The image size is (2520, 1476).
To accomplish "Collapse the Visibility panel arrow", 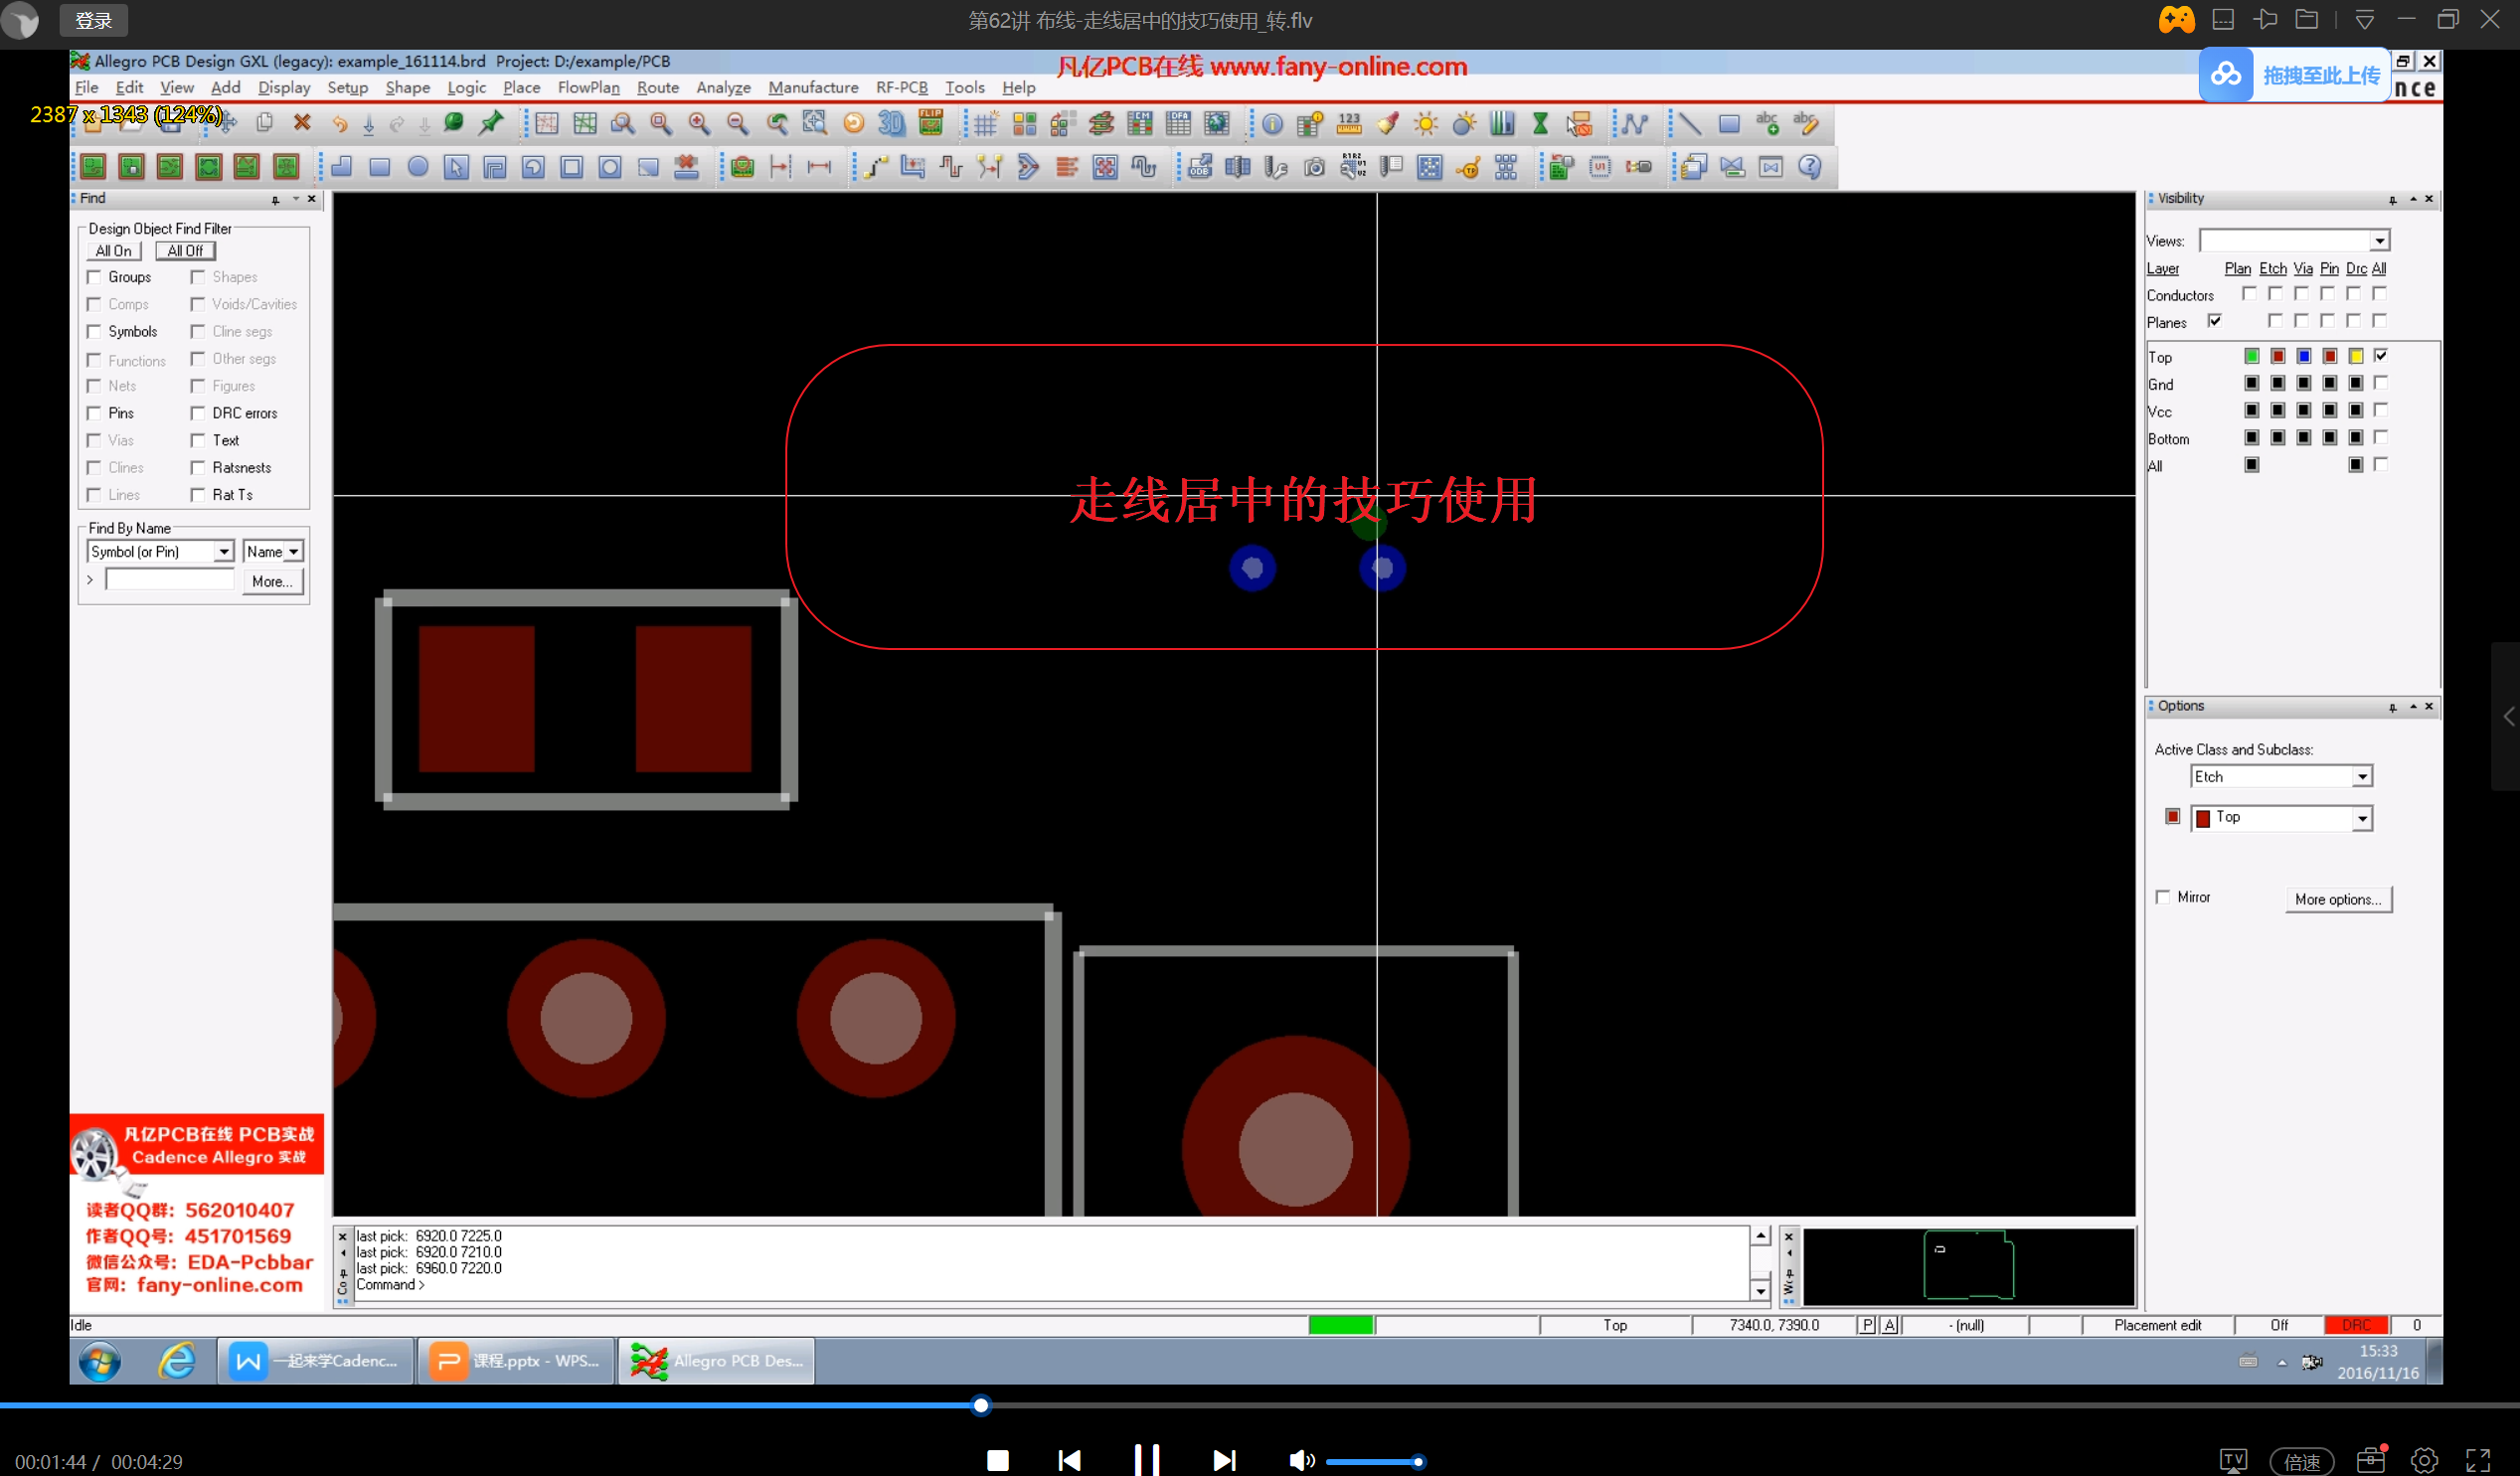I will (x=2413, y=199).
